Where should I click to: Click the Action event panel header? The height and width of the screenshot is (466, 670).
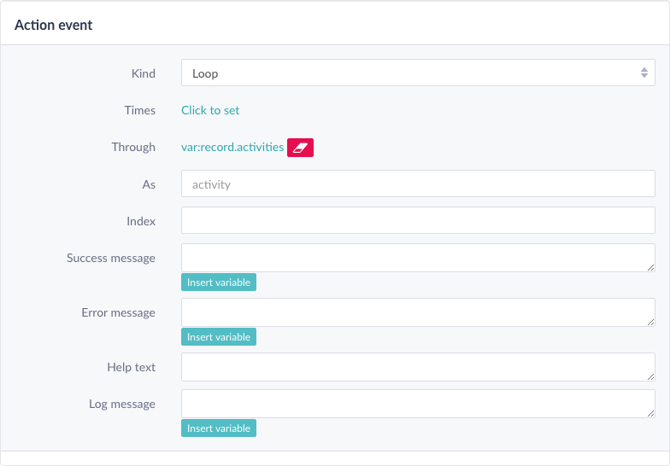click(x=335, y=25)
